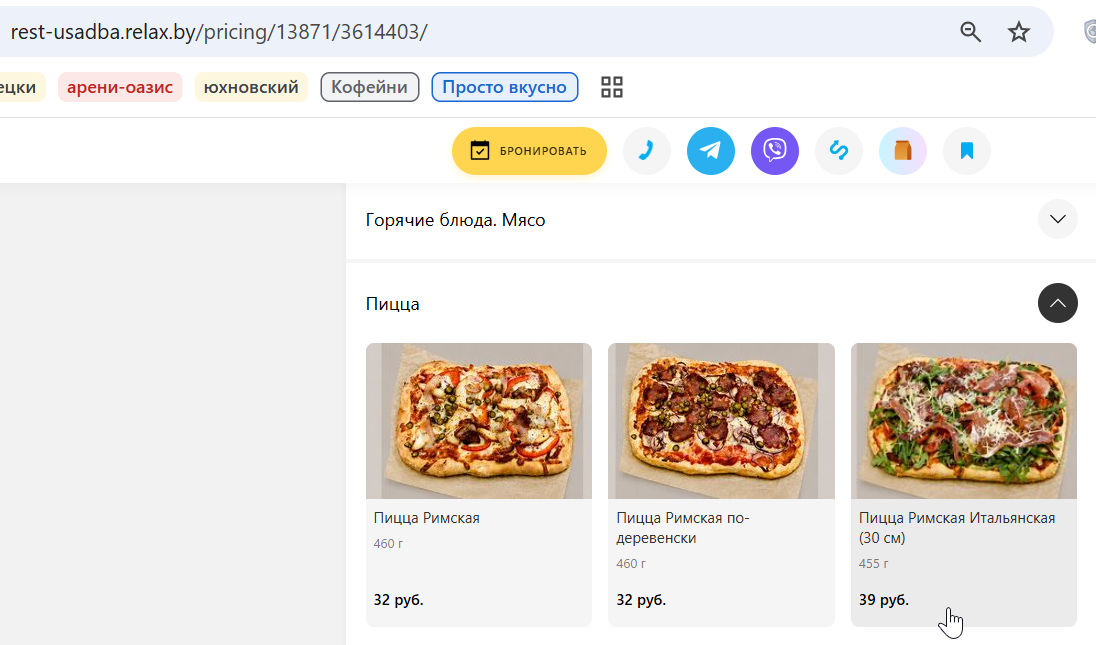1096x645 pixels.
Task: Click the blue bookmark save icon
Action: (x=967, y=150)
